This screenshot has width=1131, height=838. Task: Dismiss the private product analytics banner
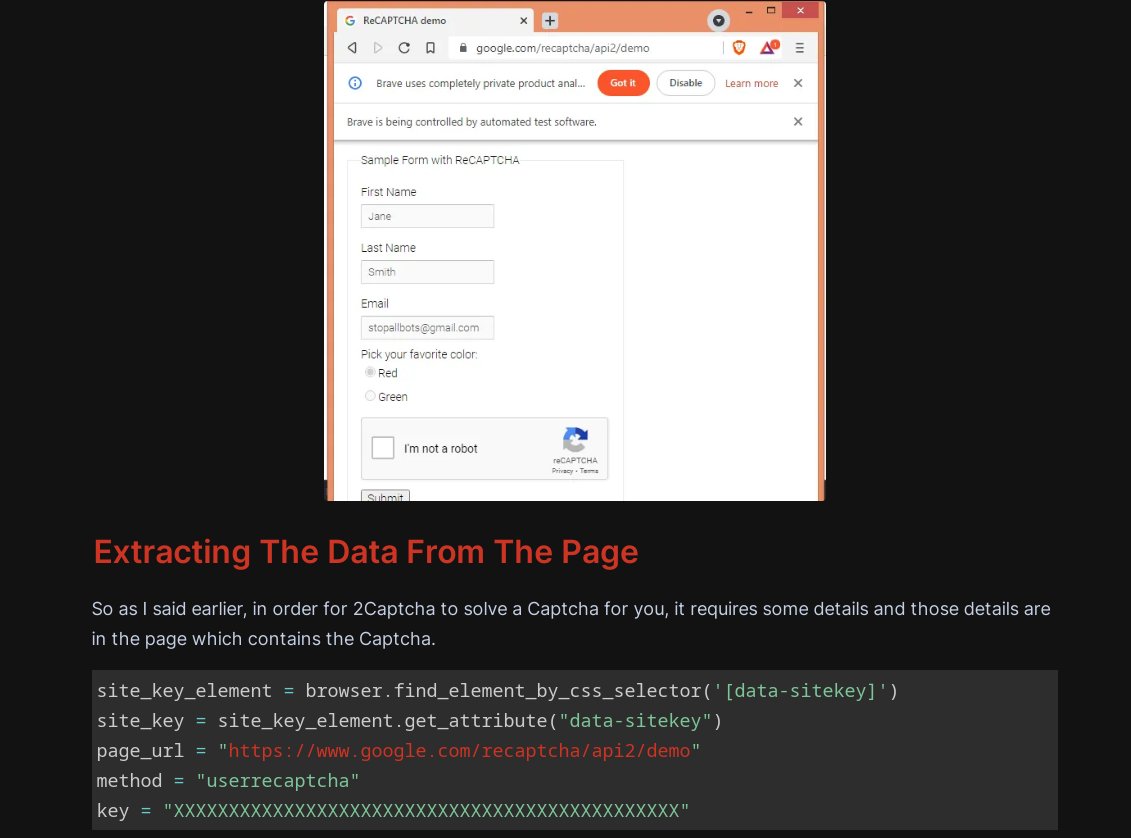(798, 83)
